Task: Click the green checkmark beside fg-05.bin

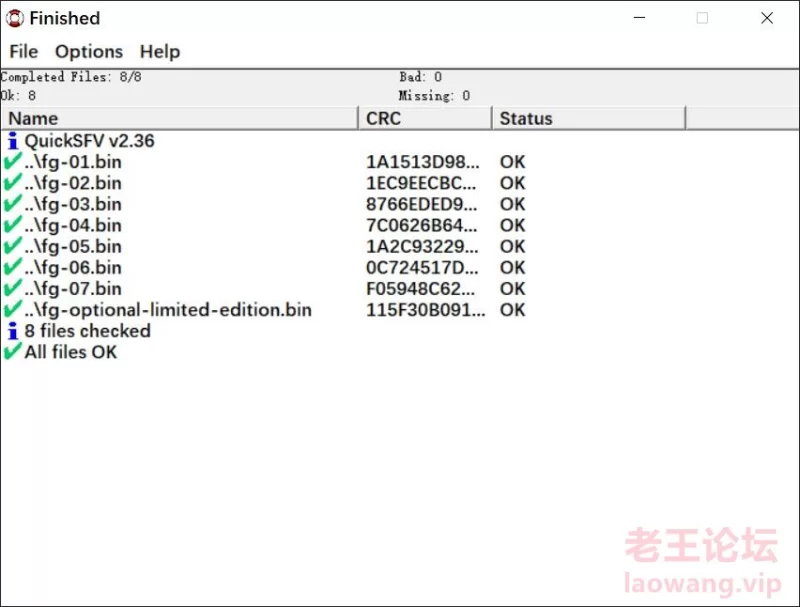Action: pos(12,246)
